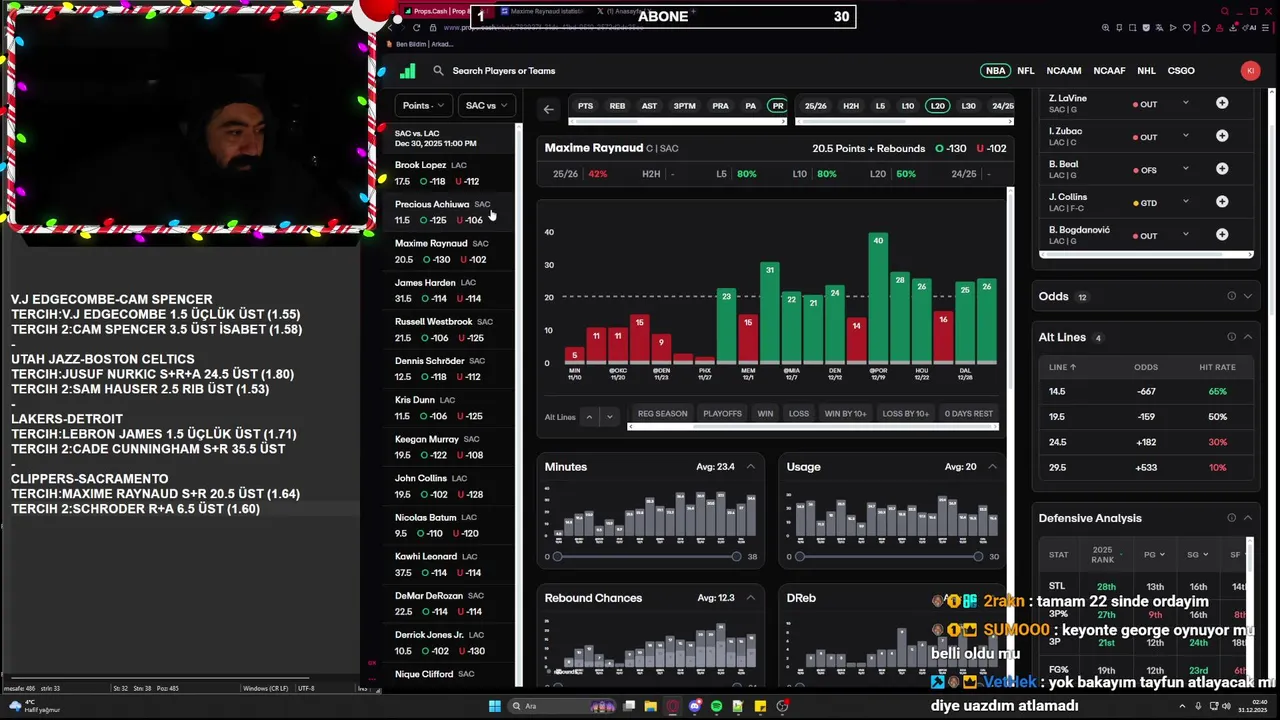Add I. Zubac with the plus icon
The width and height of the screenshot is (1280, 720).
(x=1222, y=136)
